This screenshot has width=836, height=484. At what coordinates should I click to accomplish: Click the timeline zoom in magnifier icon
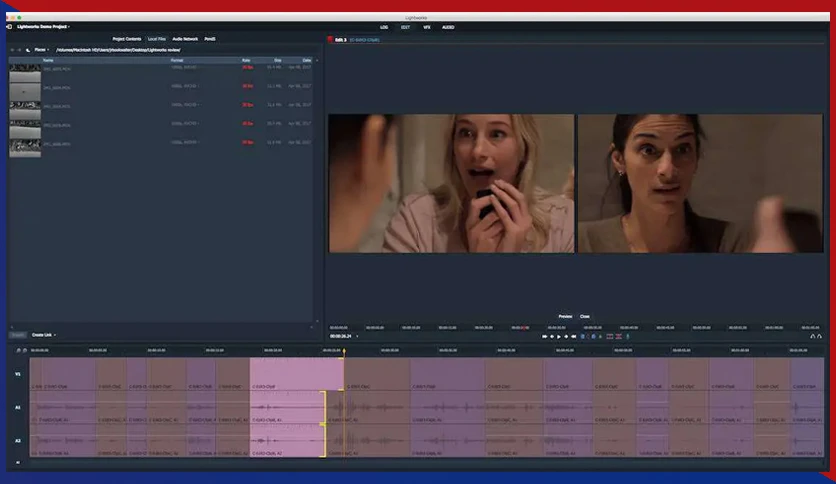click(x=25, y=350)
